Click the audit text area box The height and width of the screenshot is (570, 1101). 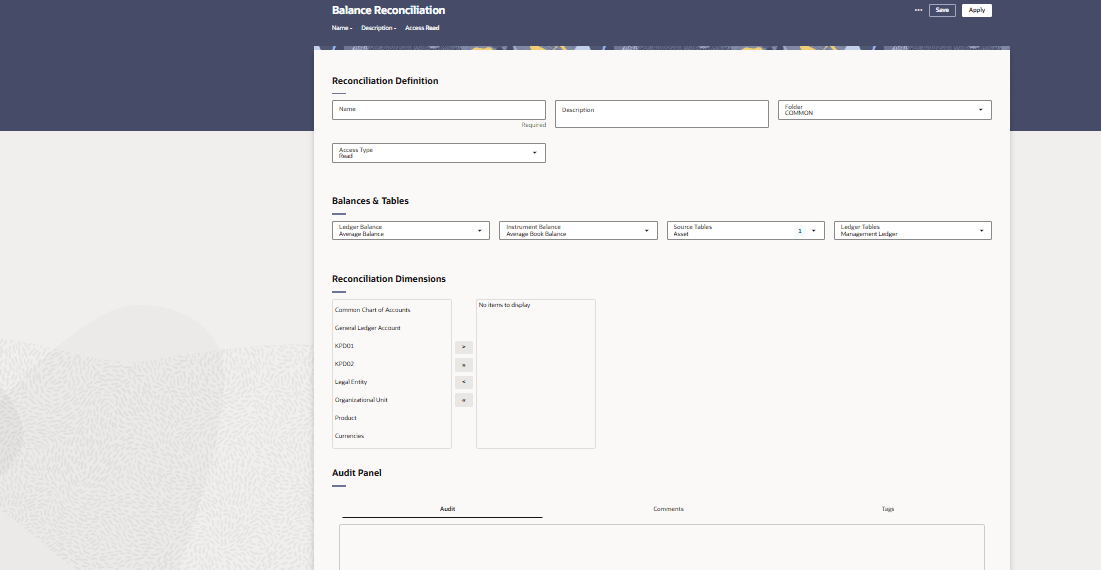click(x=661, y=547)
